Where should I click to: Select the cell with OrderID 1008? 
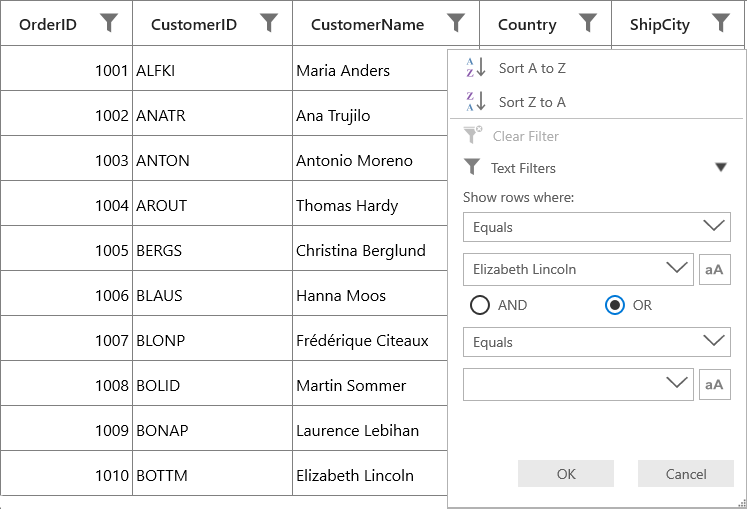66,383
